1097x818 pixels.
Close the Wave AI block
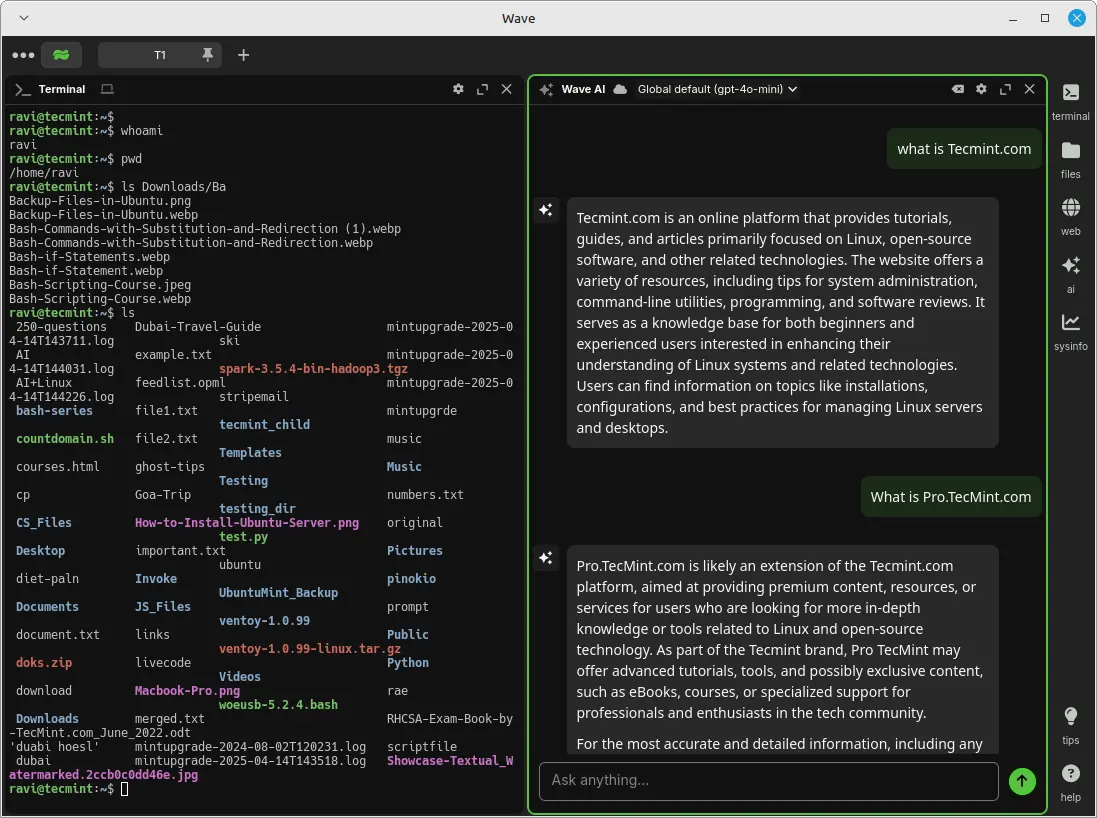(x=1029, y=89)
